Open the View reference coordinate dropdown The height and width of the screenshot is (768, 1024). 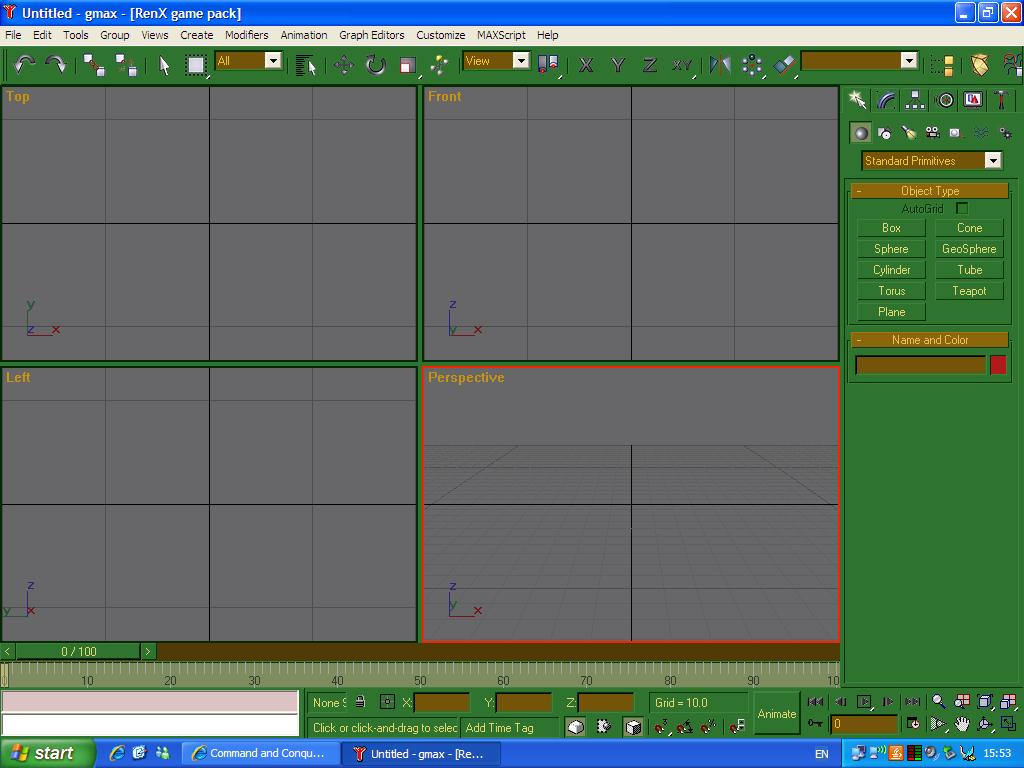pyautogui.click(x=521, y=61)
